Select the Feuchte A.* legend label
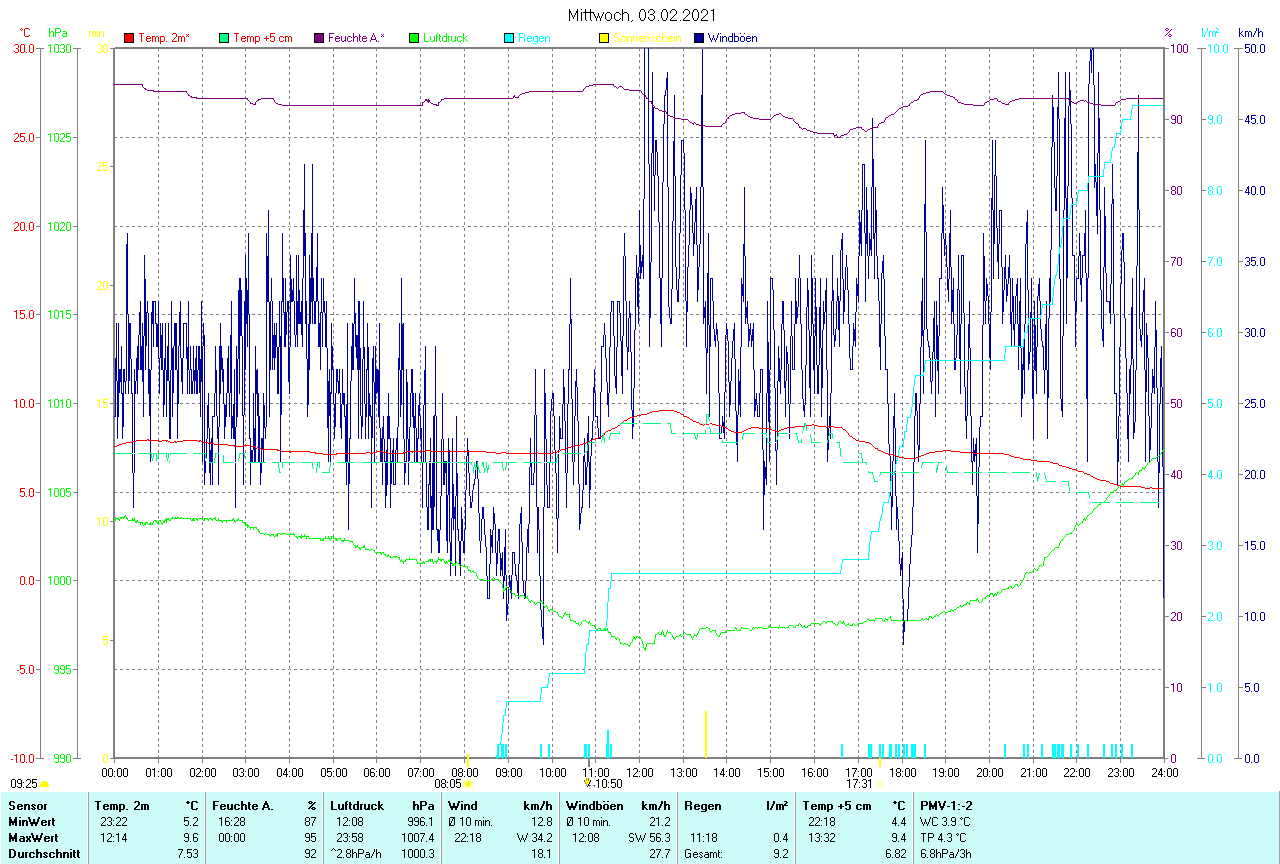 pos(357,38)
